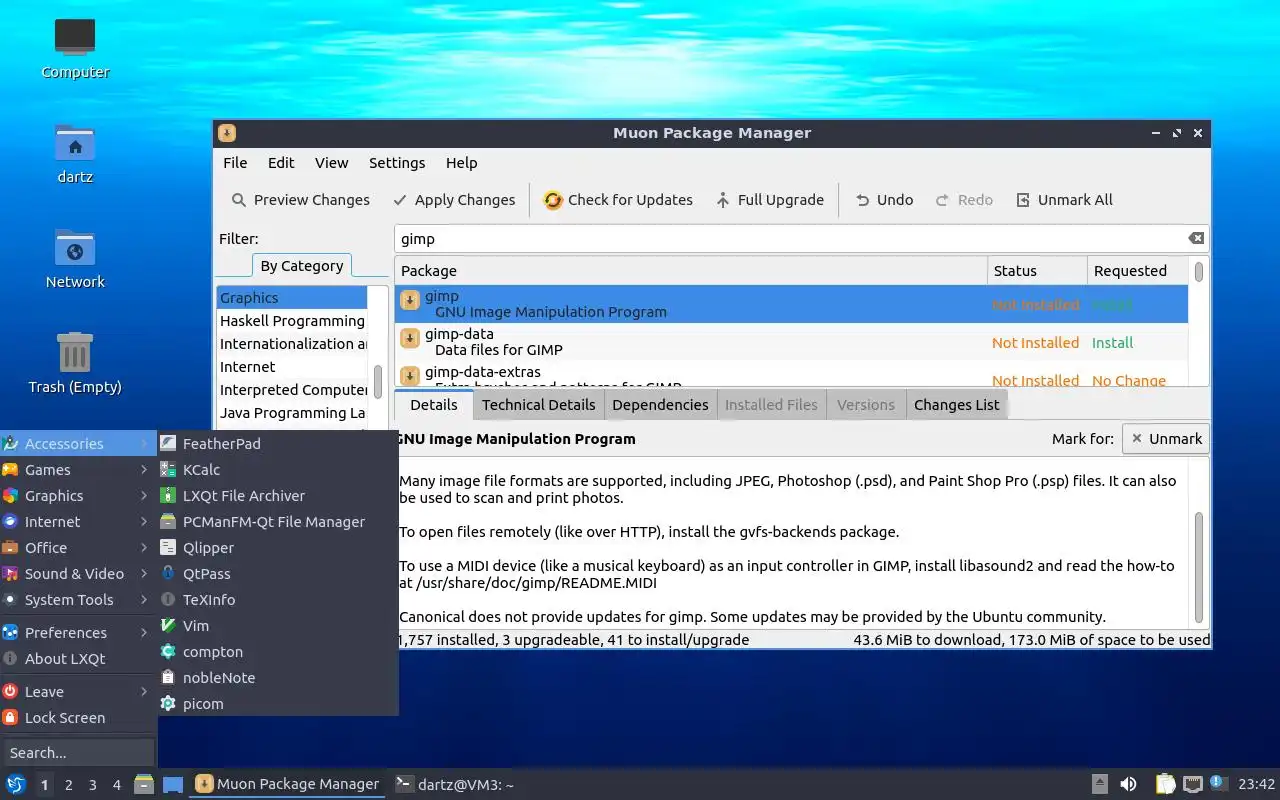1280x800 pixels.
Task: Expand the System Tools submenu
Action: pos(78,600)
